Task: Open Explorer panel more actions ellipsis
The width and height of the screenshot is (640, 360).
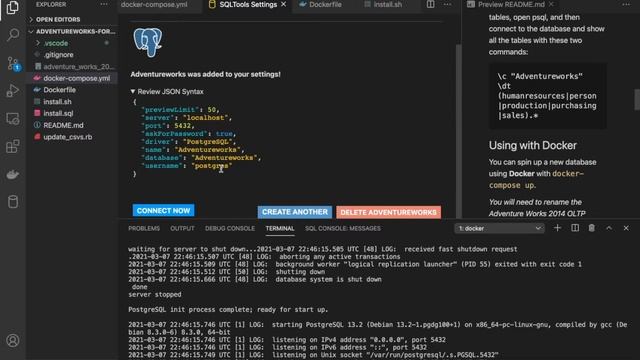Action: click(104, 4)
